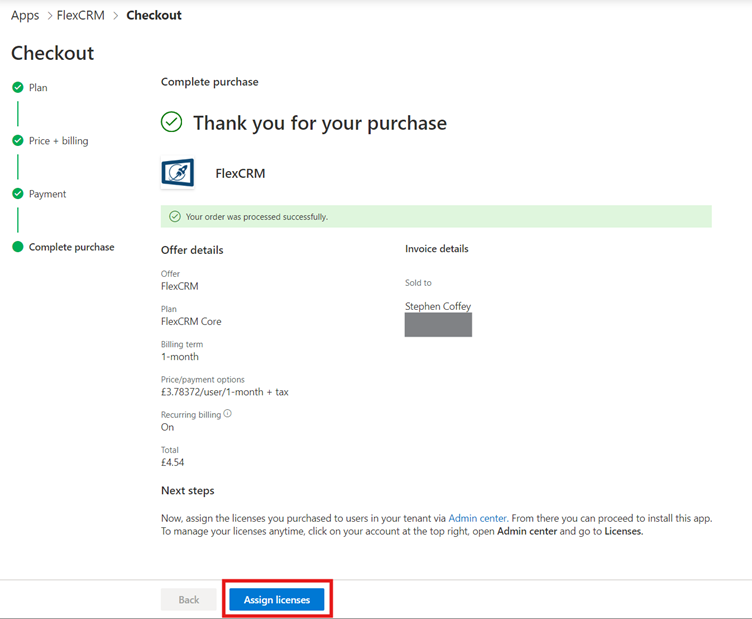The height and width of the screenshot is (619, 752).
Task: Select the Plan step label
Action: tap(38, 88)
